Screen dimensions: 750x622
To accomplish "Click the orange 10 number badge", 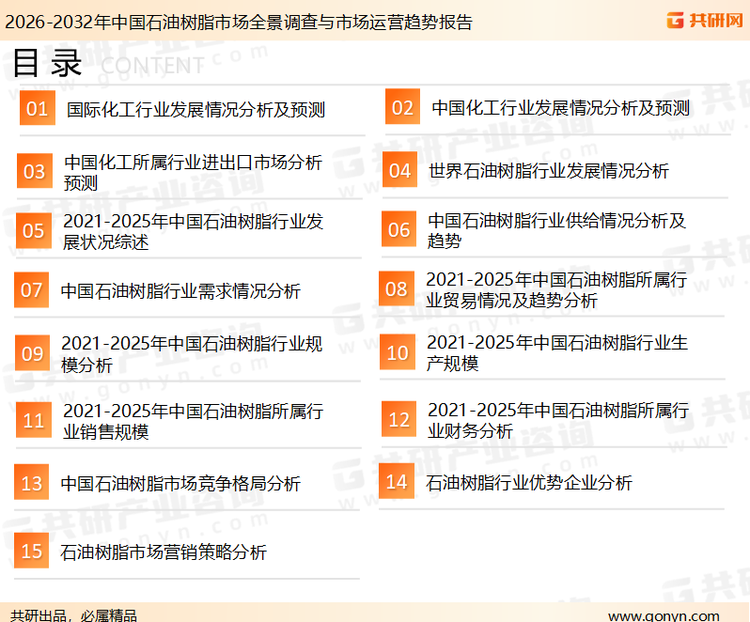I will click(397, 352).
